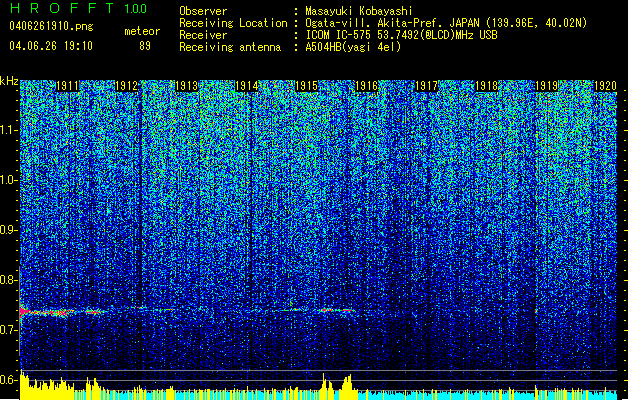Click the observer name Masayuki Kobayashi
This screenshot has width=629, height=400.
coord(359,11)
